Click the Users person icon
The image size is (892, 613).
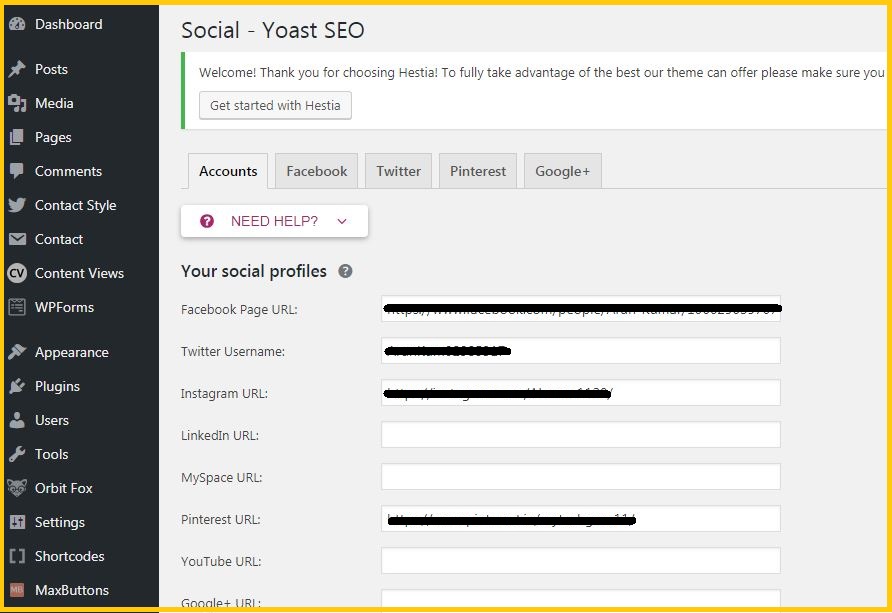click(x=17, y=420)
